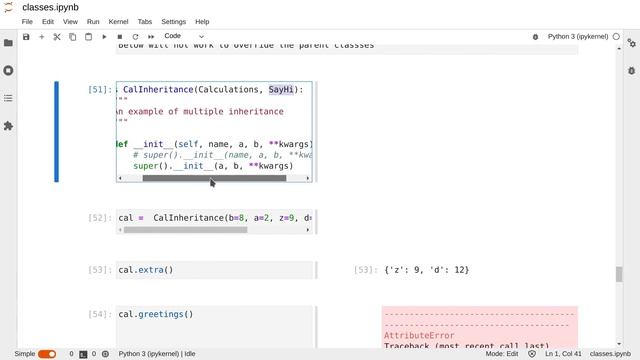The height and width of the screenshot is (360, 640).
Task: Click classes.ipynb in the status bar
Action: pos(610,354)
